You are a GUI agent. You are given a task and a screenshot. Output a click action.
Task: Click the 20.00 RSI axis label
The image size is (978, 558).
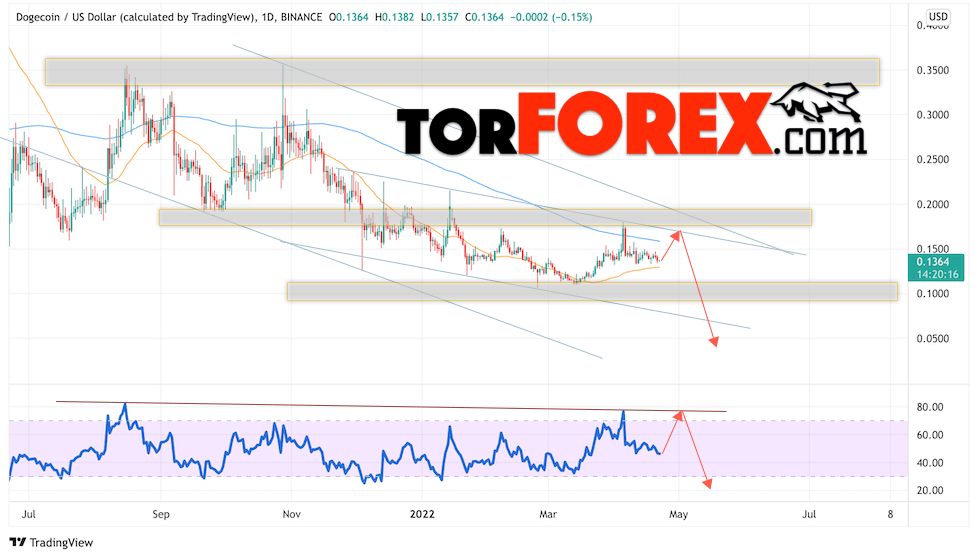(x=930, y=491)
